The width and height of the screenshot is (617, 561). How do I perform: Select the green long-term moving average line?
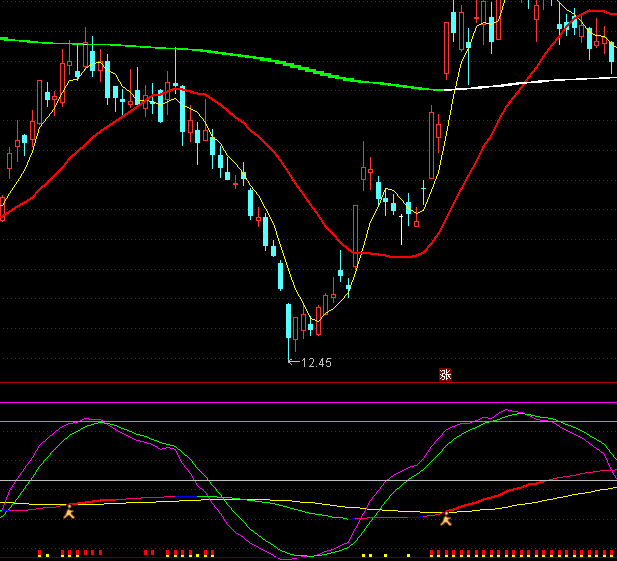coord(250,58)
